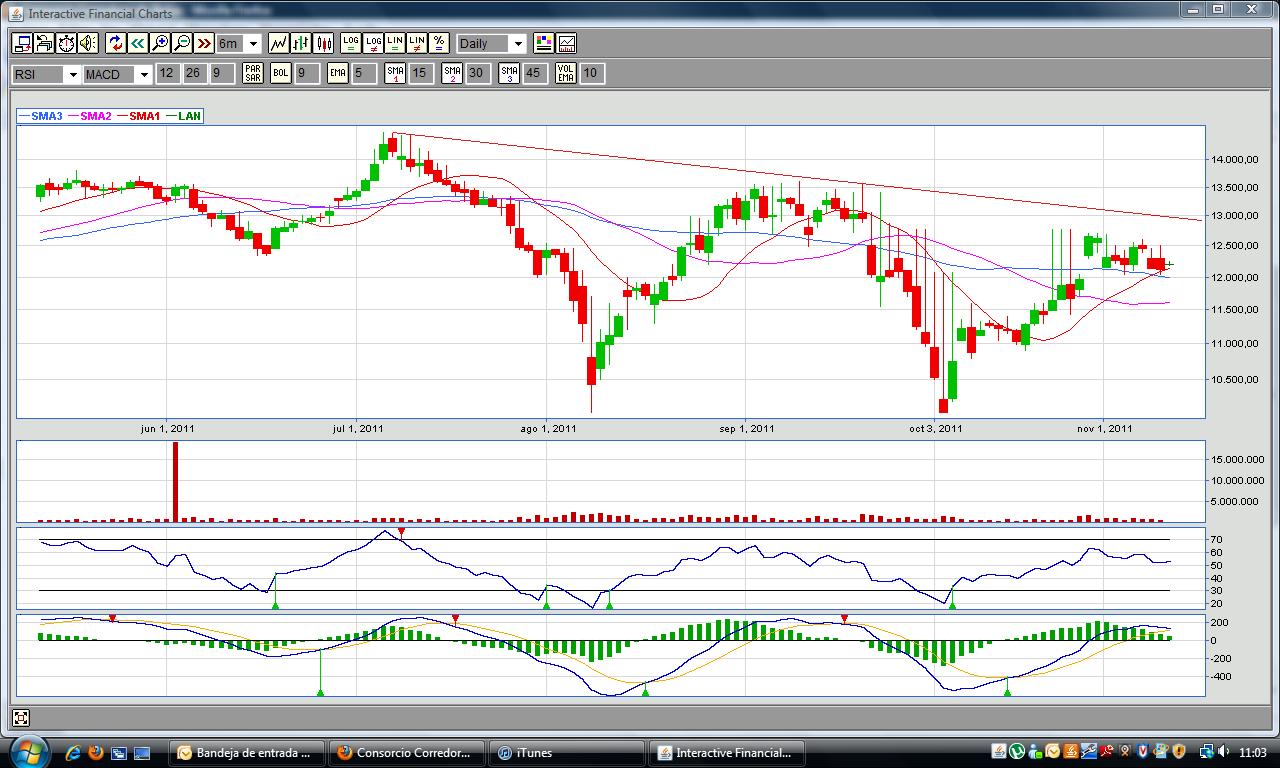Open the Windows Start menu
The height and width of the screenshot is (768, 1280).
tap(29, 751)
